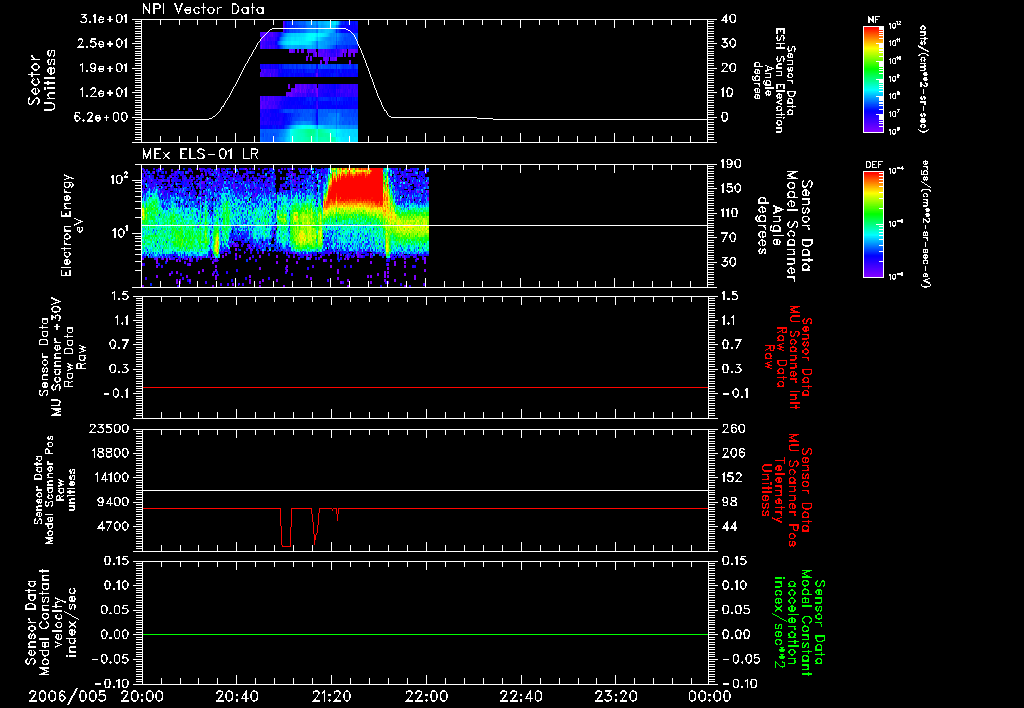This screenshot has width=1024, height=708.
Task: Click the 40 degree elevation tick label
Action: point(729,19)
